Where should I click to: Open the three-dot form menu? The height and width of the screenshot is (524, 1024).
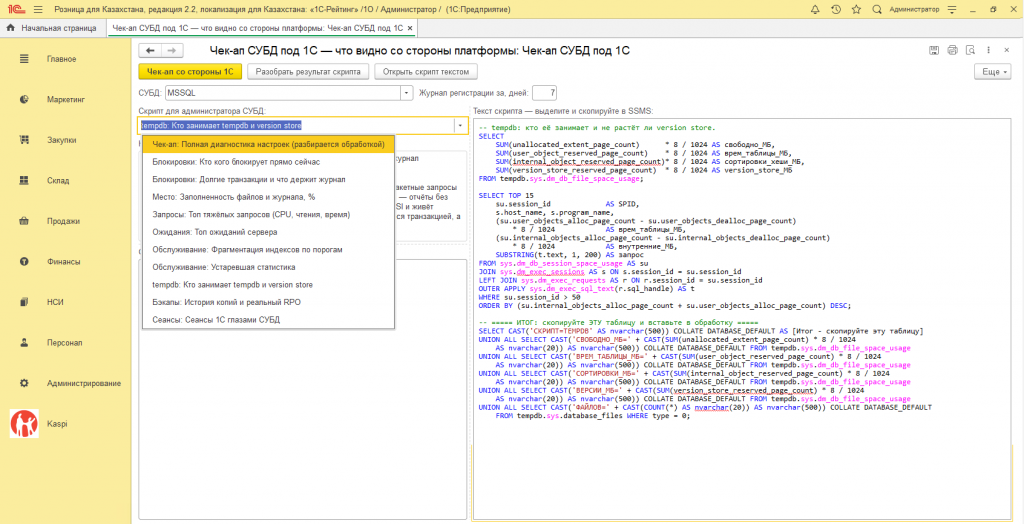coord(988,50)
